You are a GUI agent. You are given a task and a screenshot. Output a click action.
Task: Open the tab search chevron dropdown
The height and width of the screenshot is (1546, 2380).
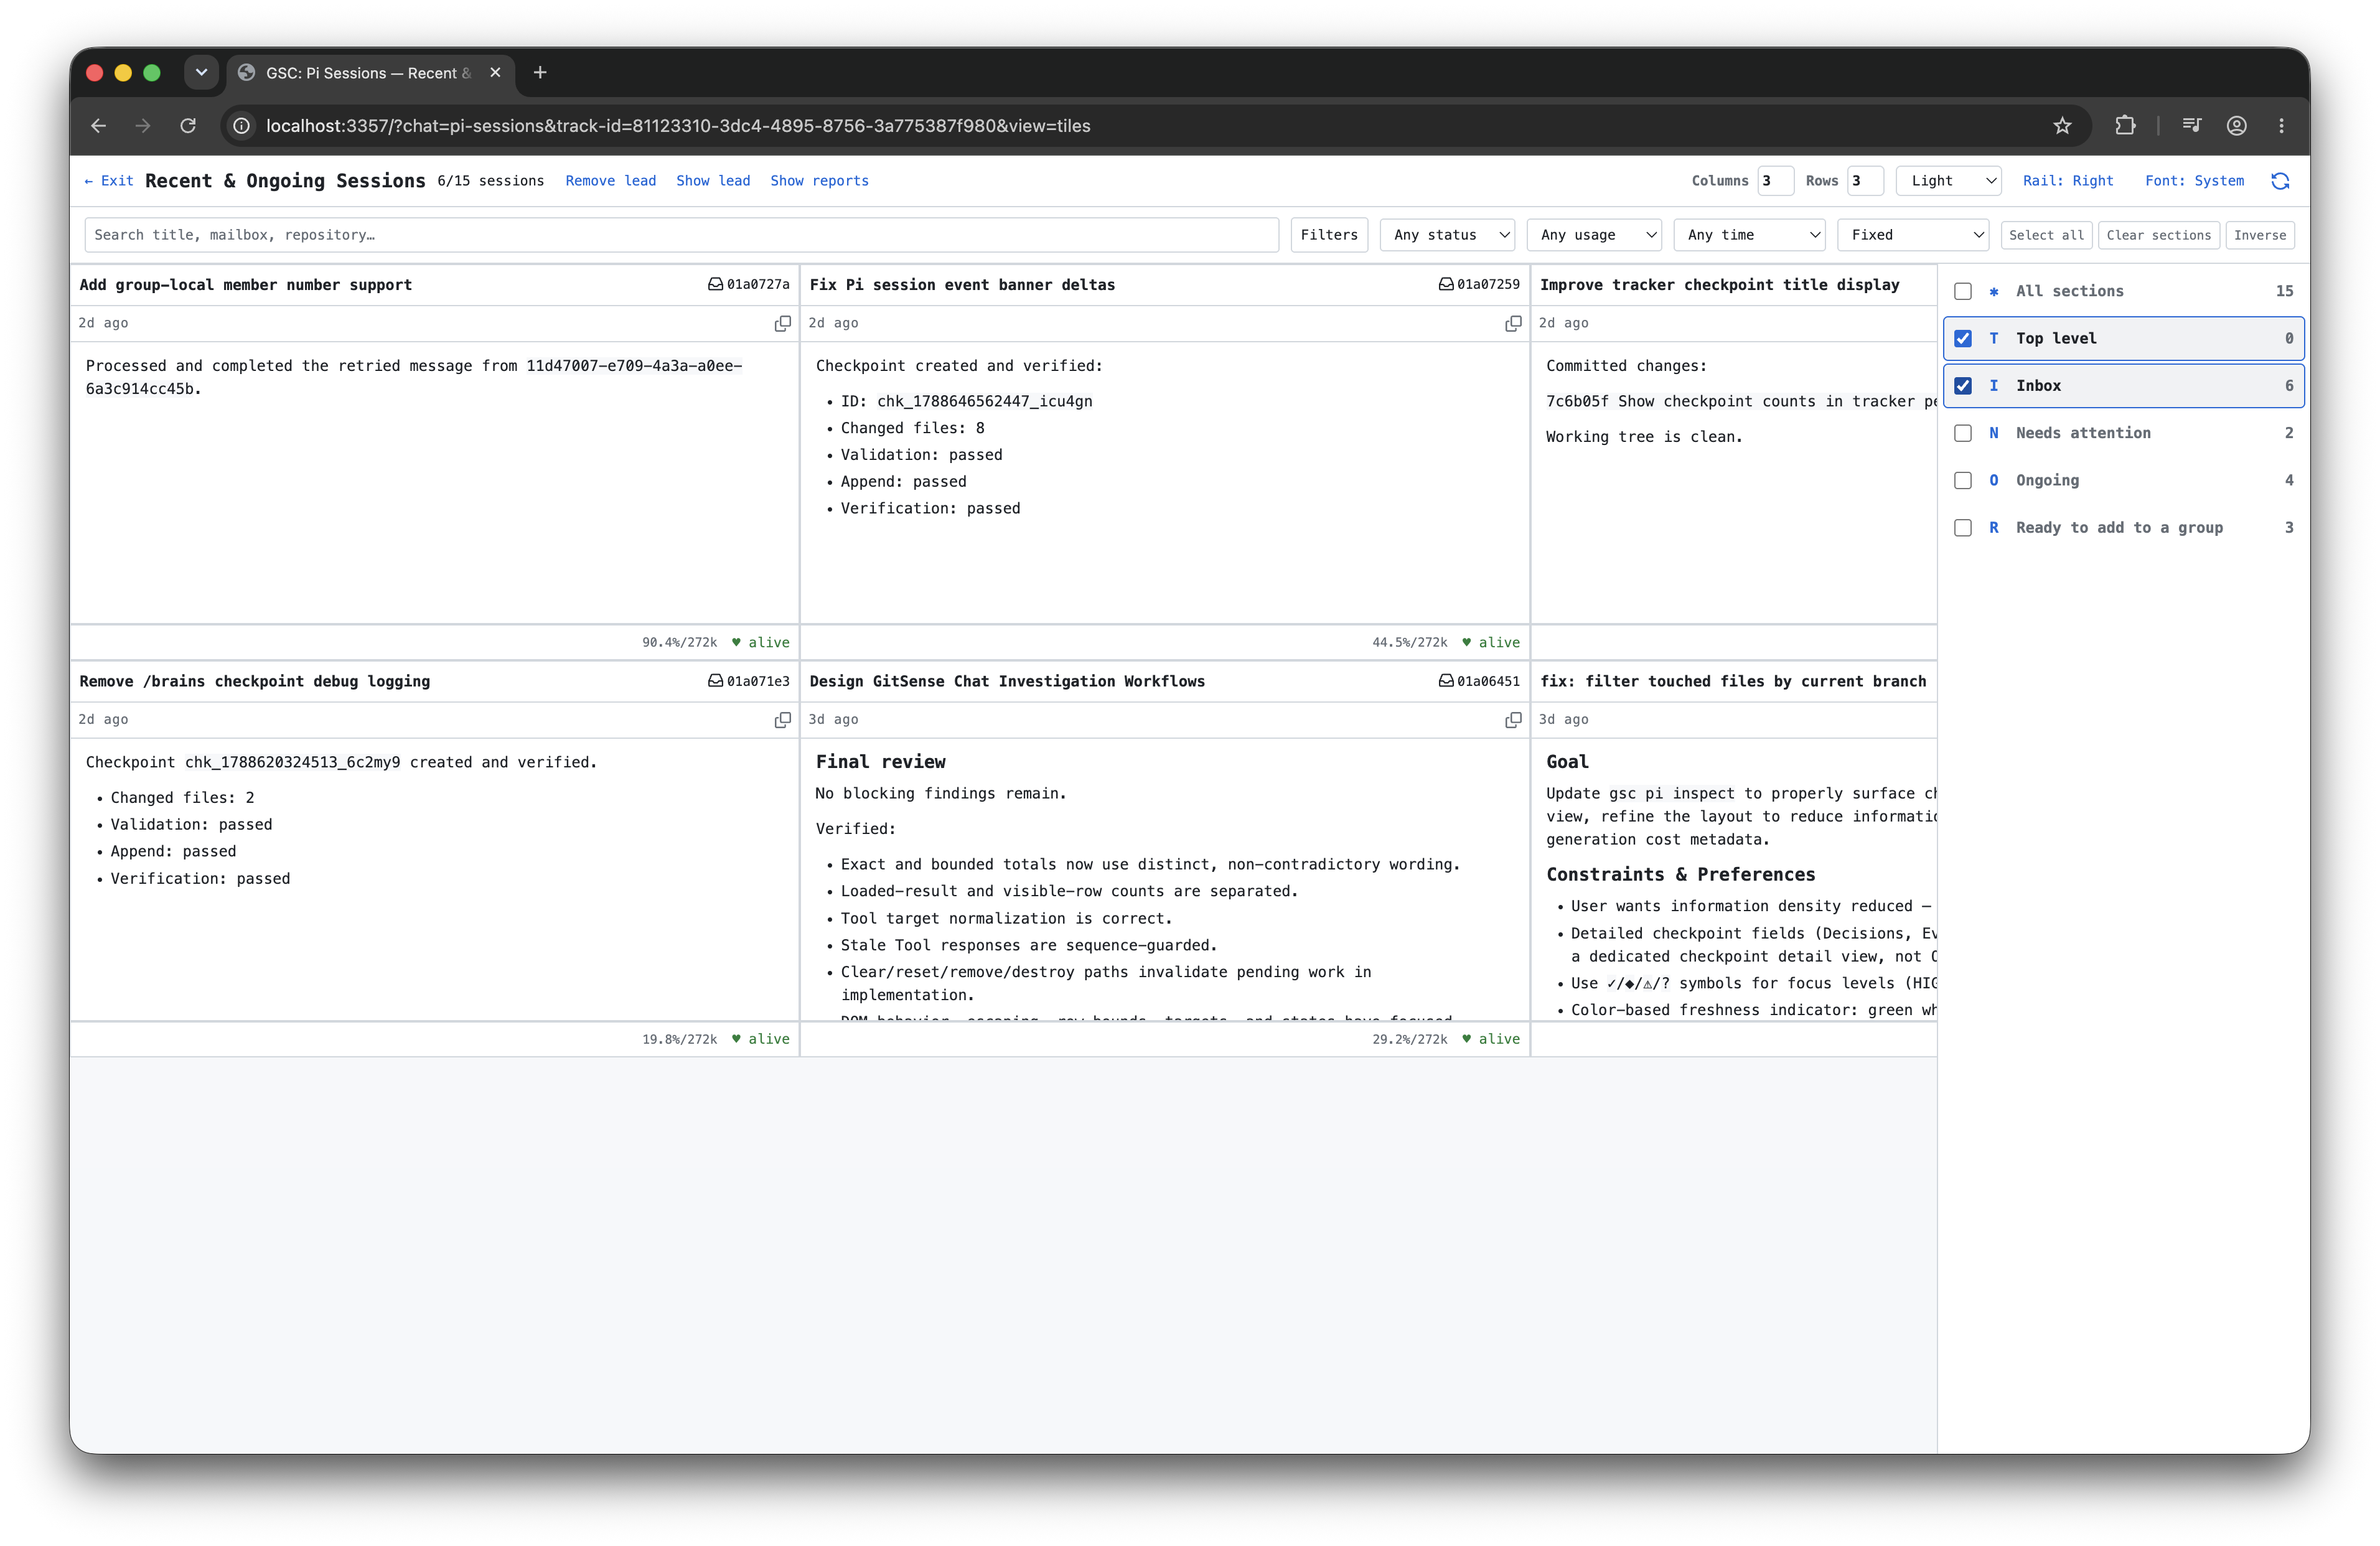tap(201, 73)
